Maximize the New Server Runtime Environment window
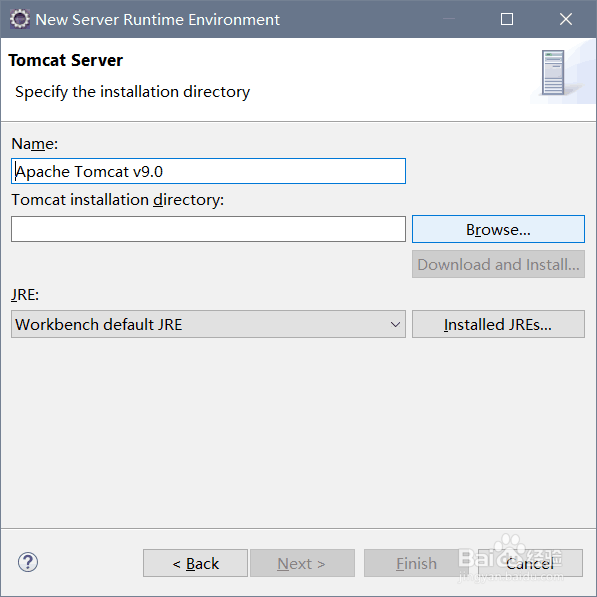This screenshot has width=597, height=597. (507, 19)
